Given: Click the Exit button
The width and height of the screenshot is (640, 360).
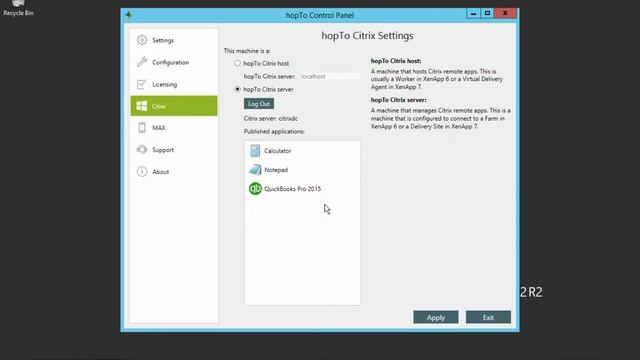Looking at the screenshot, I should [x=488, y=317].
